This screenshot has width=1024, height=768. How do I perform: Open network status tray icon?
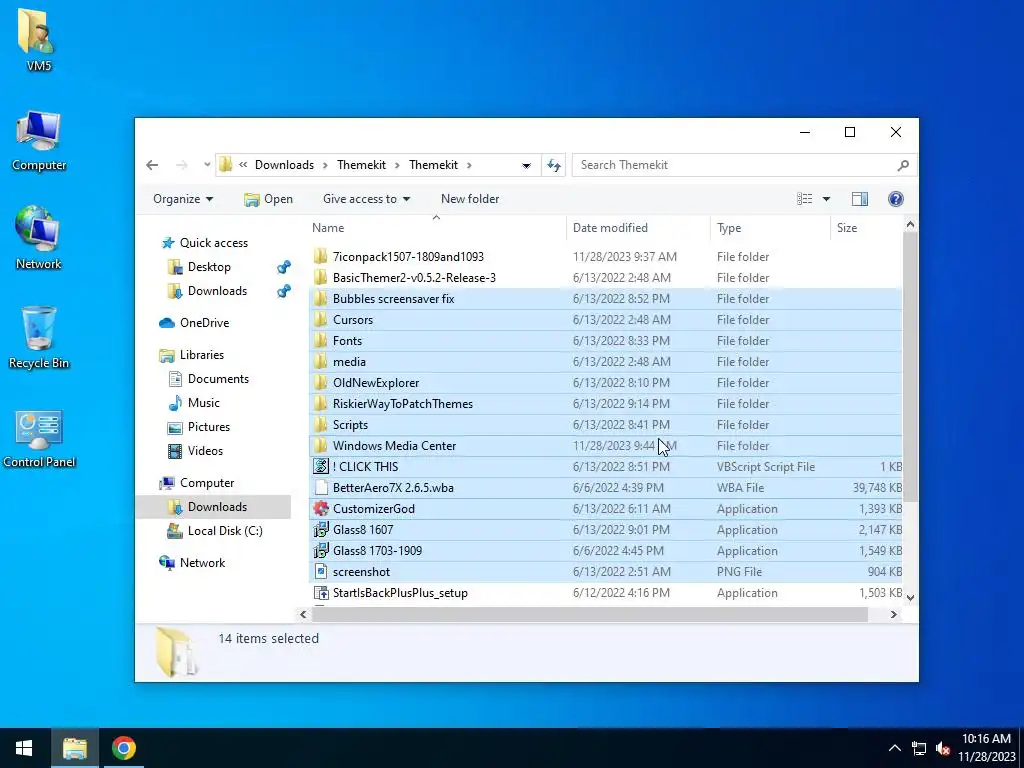[x=919, y=748]
